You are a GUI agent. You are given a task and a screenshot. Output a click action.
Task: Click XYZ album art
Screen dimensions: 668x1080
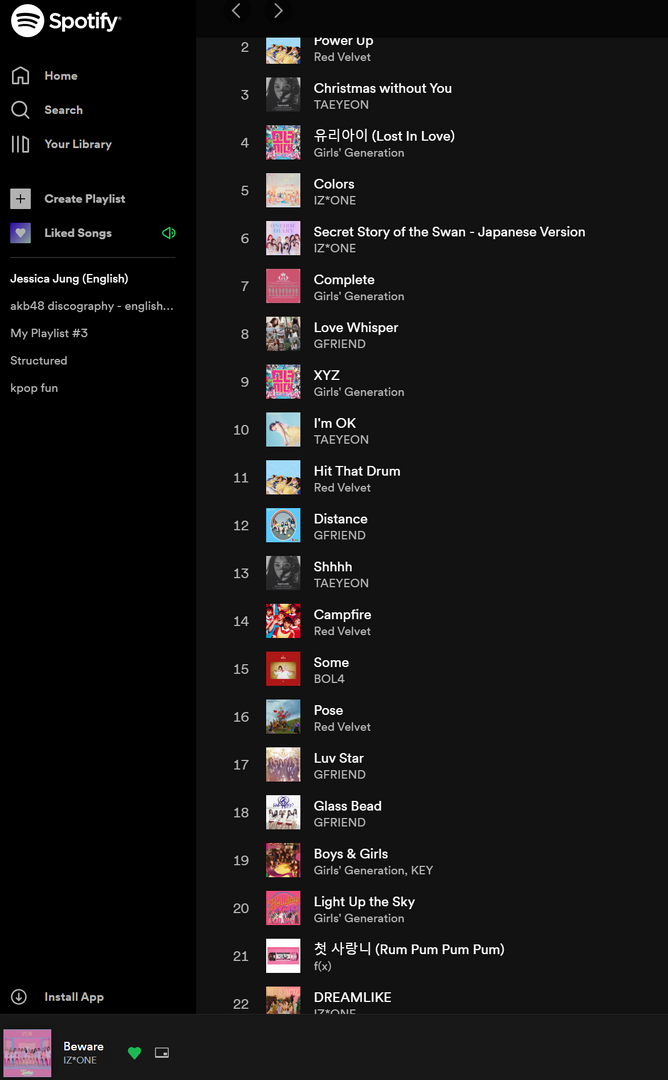[x=283, y=382]
